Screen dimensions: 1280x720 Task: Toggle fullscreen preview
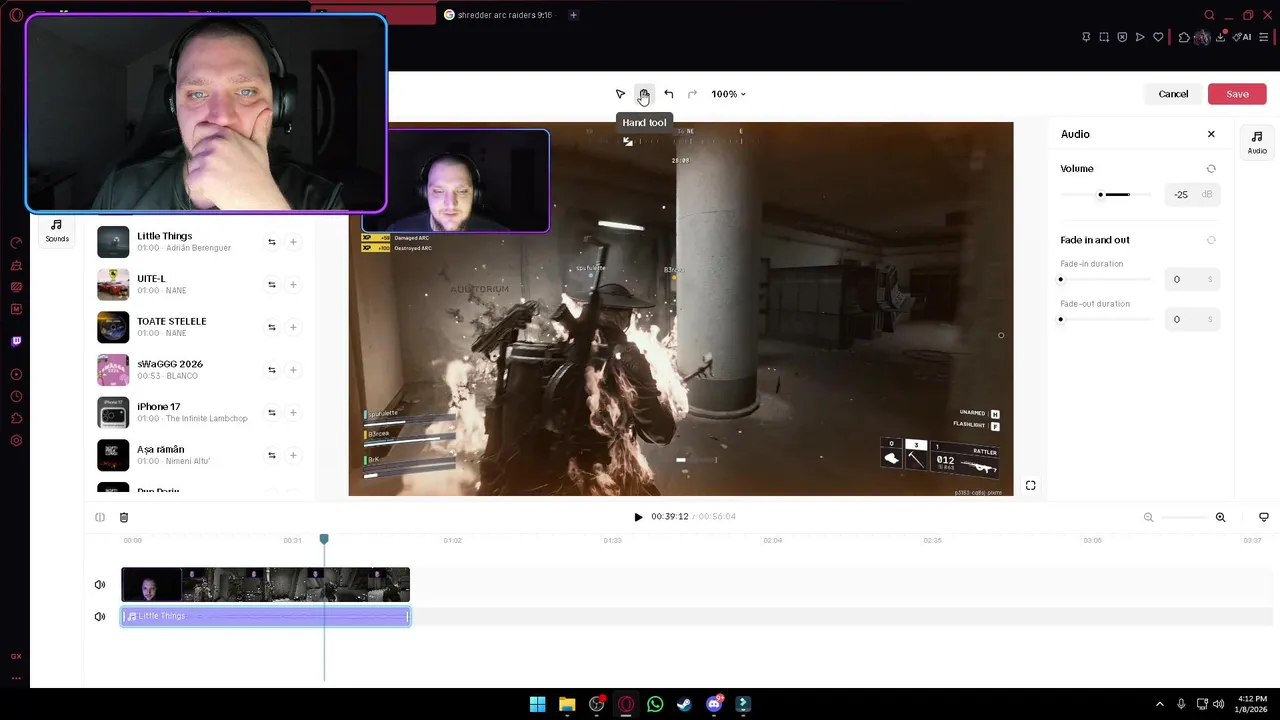coord(1030,486)
